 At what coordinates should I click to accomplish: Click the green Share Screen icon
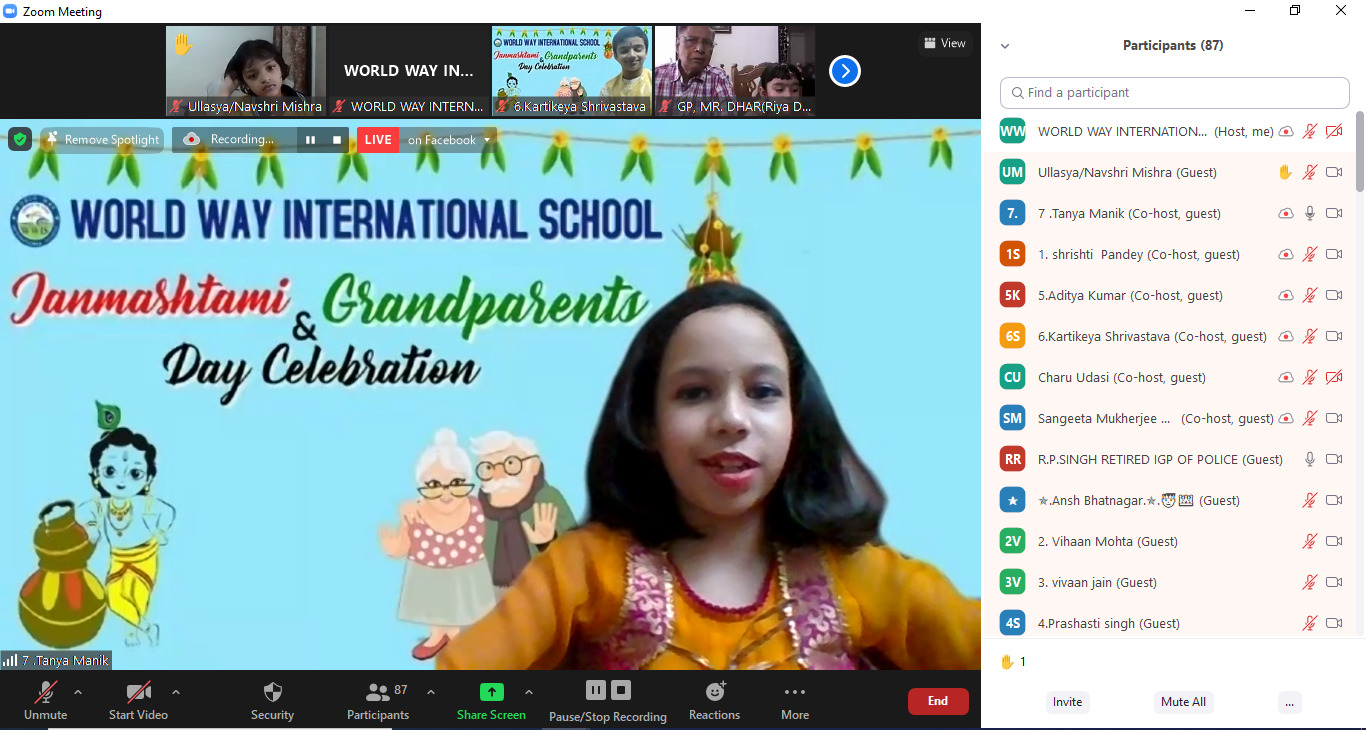[x=491, y=691]
